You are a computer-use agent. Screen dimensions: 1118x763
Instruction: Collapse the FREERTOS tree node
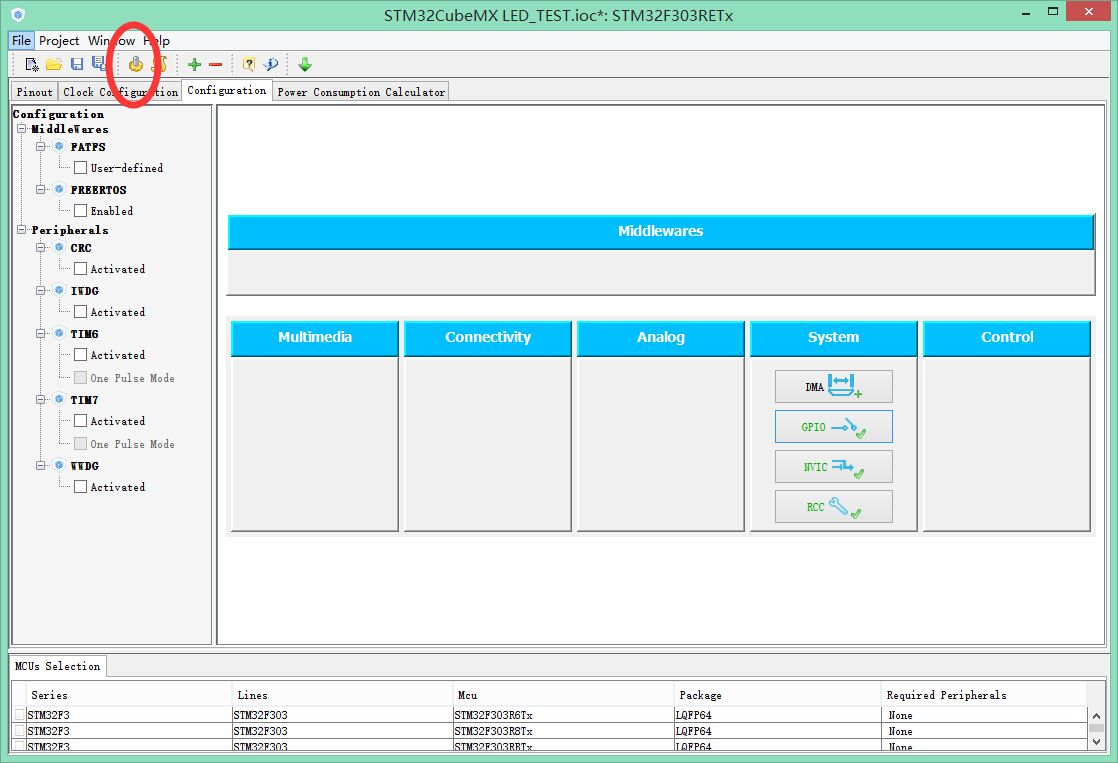click(41, 189)
